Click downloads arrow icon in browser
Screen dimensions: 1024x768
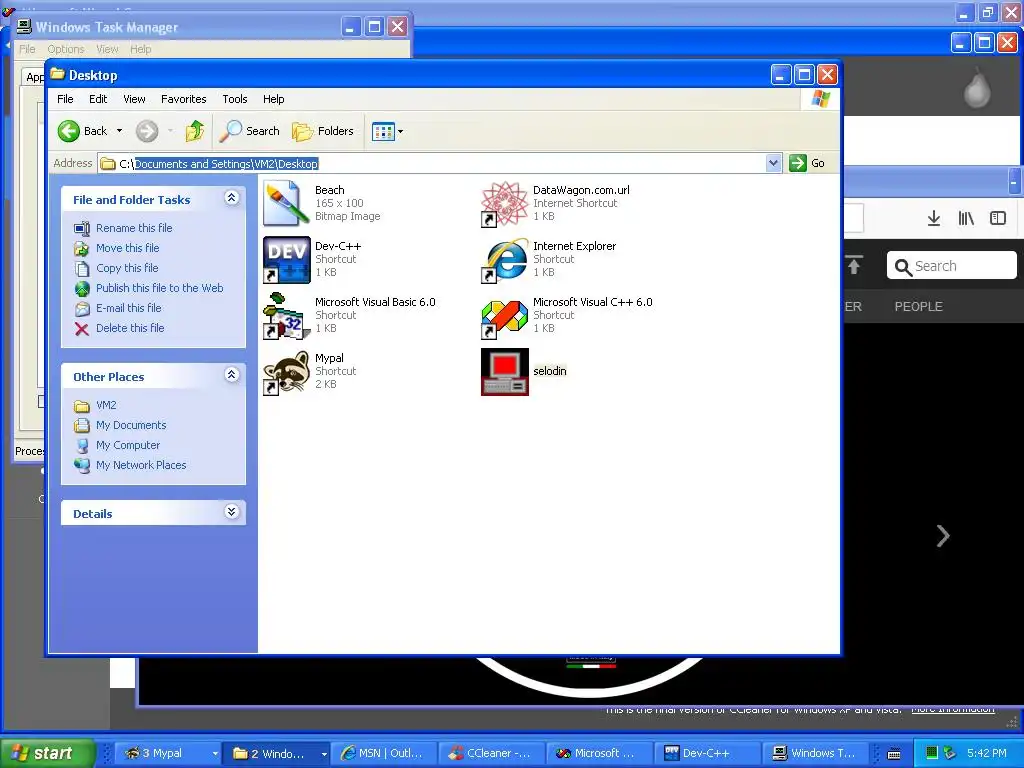coord(934,218)
